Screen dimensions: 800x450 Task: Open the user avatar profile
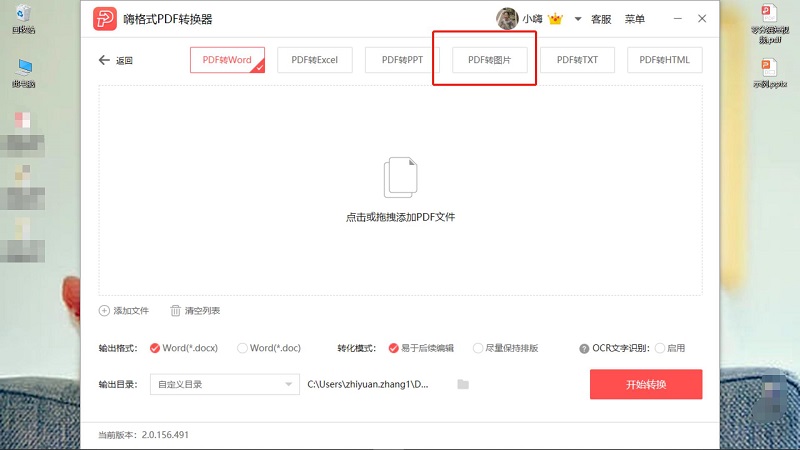pyautogui.click(x=507, y=19)
